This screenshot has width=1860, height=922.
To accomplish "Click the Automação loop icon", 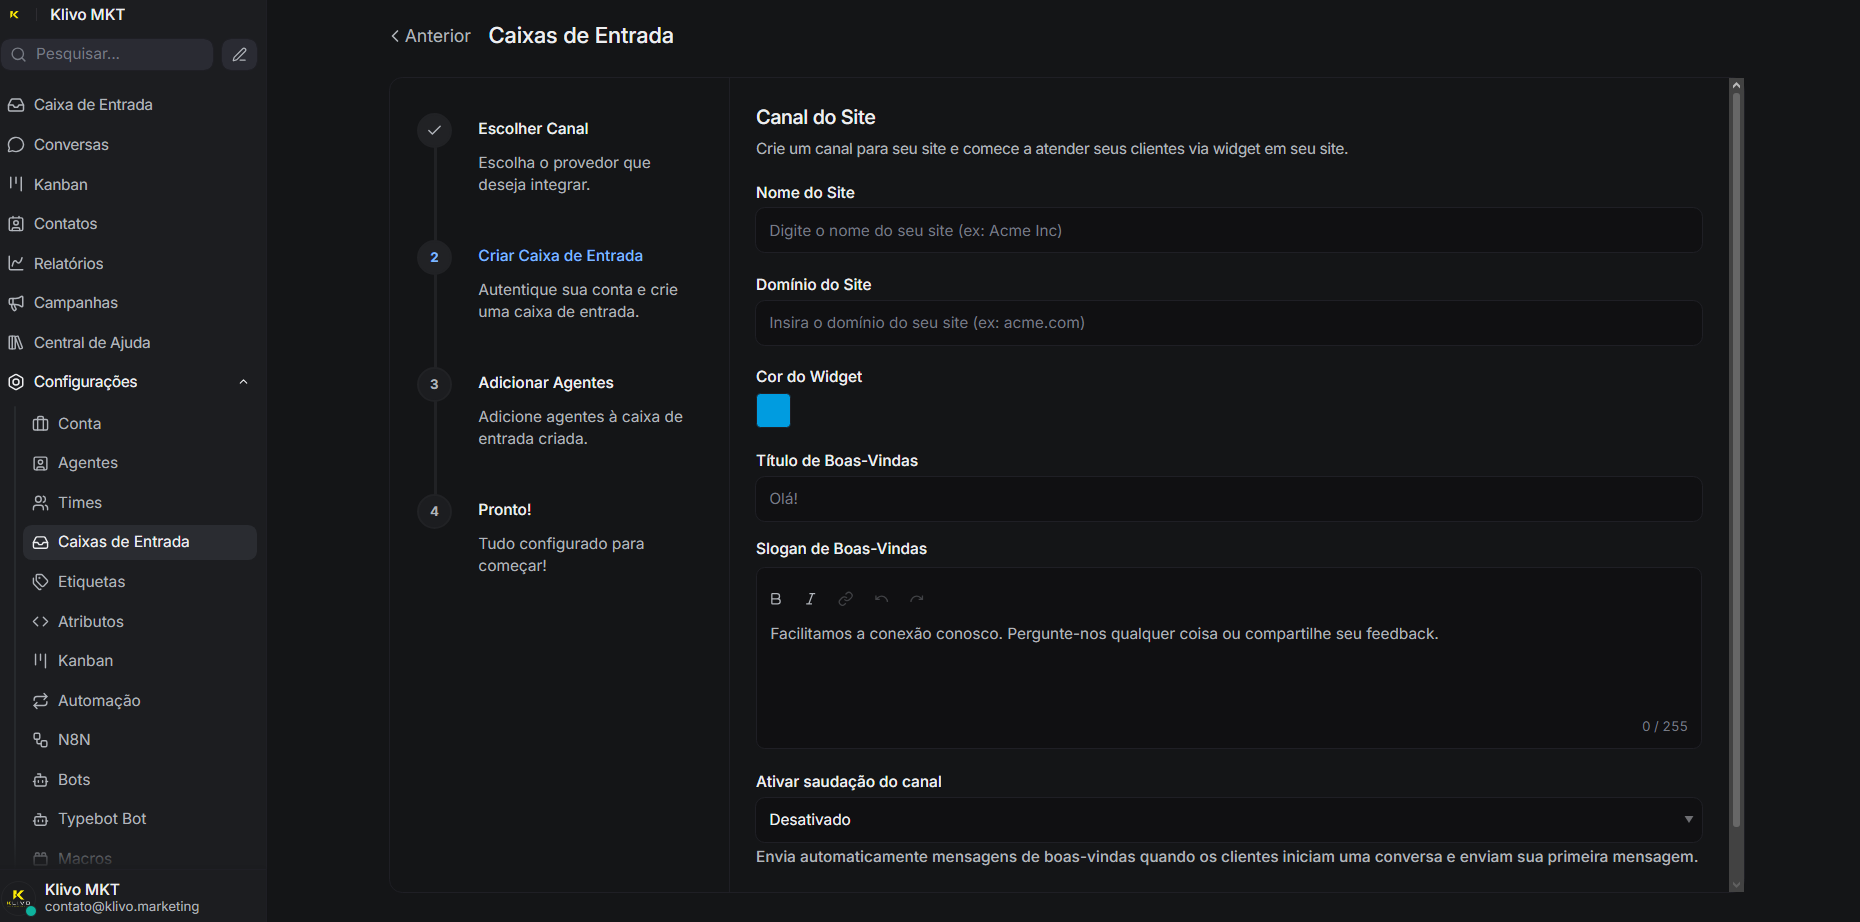I will click(x=41, y=701).
